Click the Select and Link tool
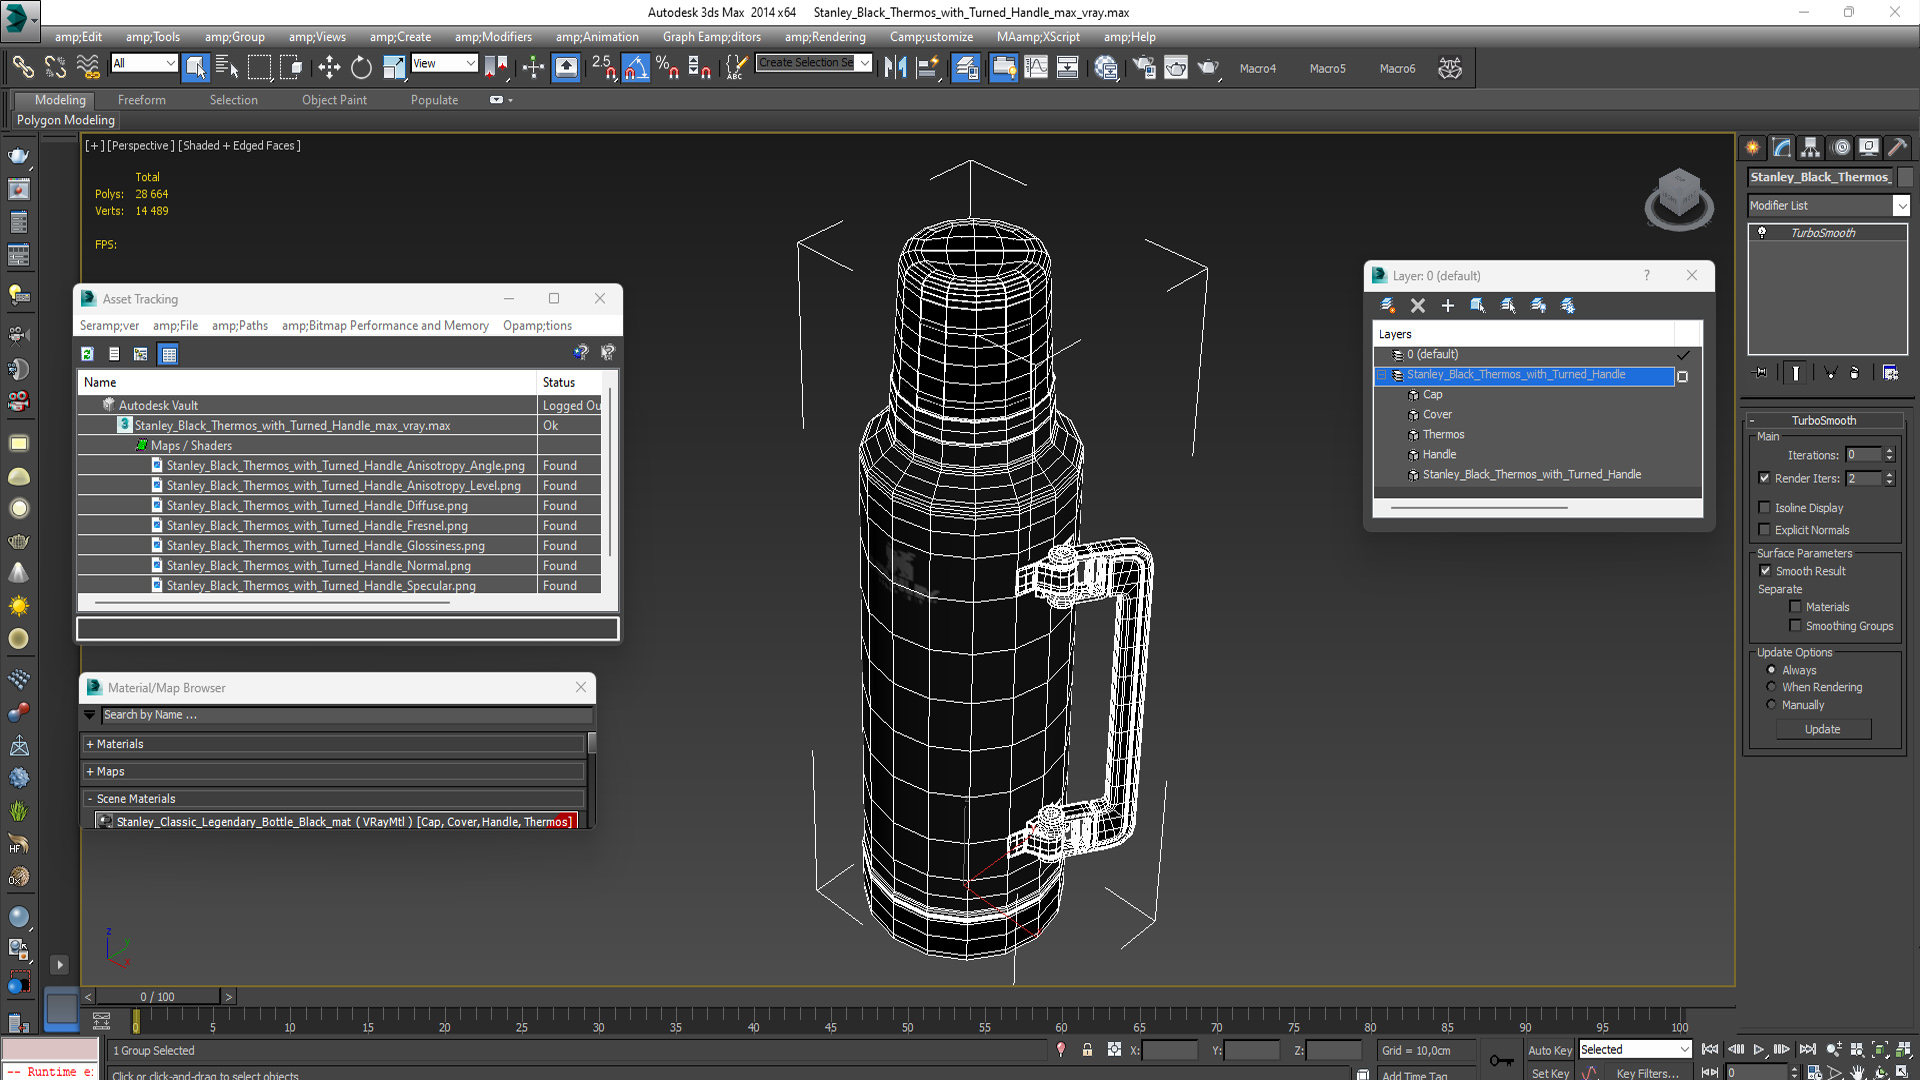This screenshot has width=1920, height=1080. 22,68
